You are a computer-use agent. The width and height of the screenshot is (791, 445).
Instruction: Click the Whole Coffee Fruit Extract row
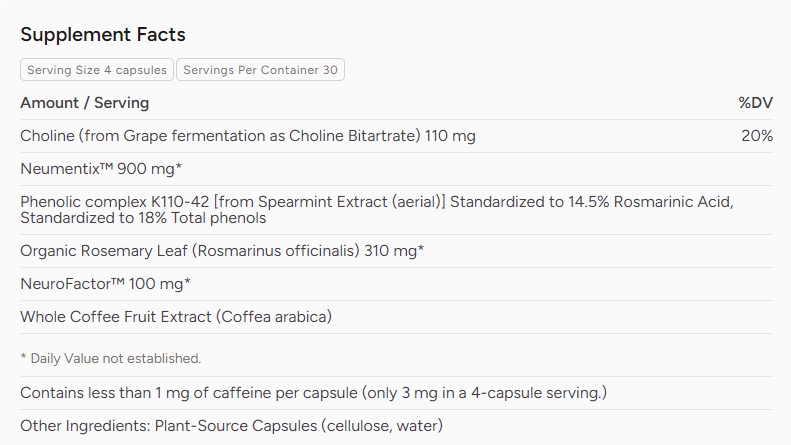pyautogui.click(x=397, y=317)
